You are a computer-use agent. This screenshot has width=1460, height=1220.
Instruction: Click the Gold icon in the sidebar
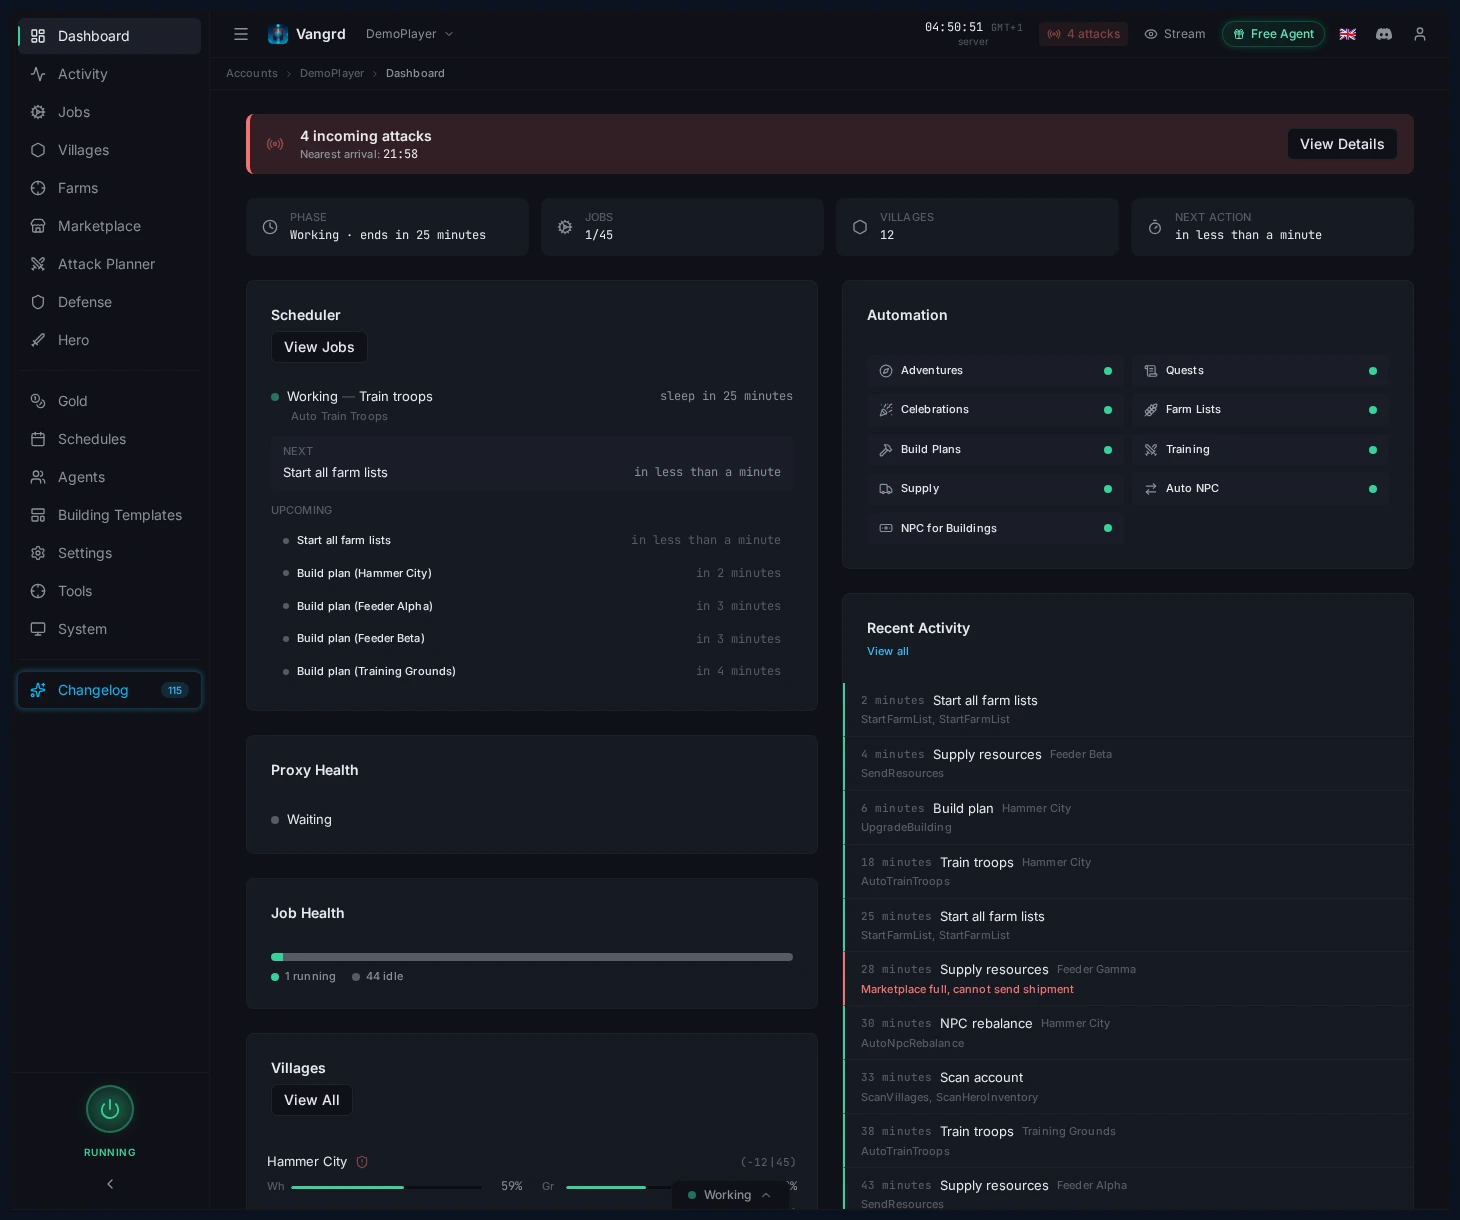coord(37,401)
